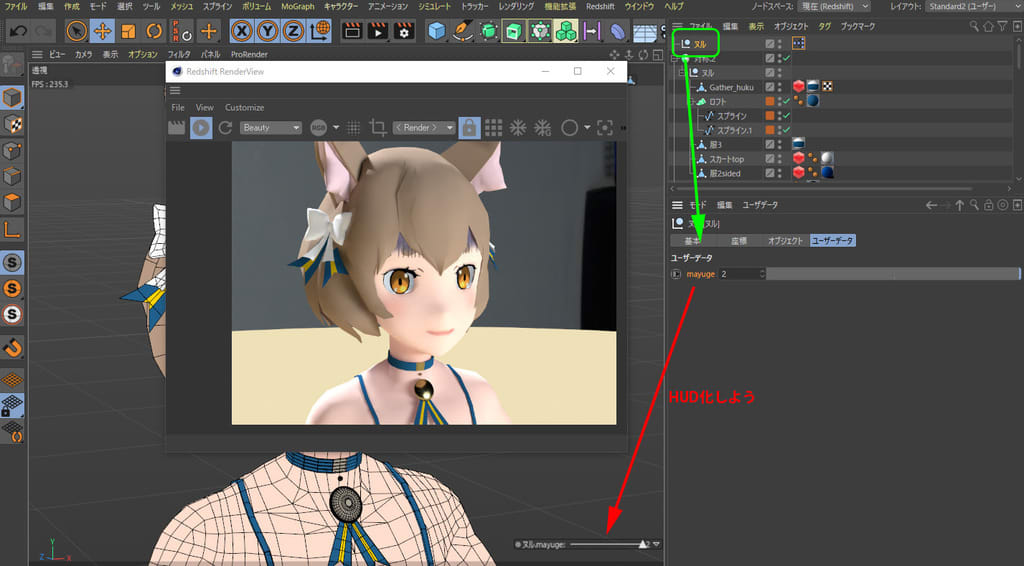
Task: Click the RenderView snapshot frame icon
Action: (605, 128)
